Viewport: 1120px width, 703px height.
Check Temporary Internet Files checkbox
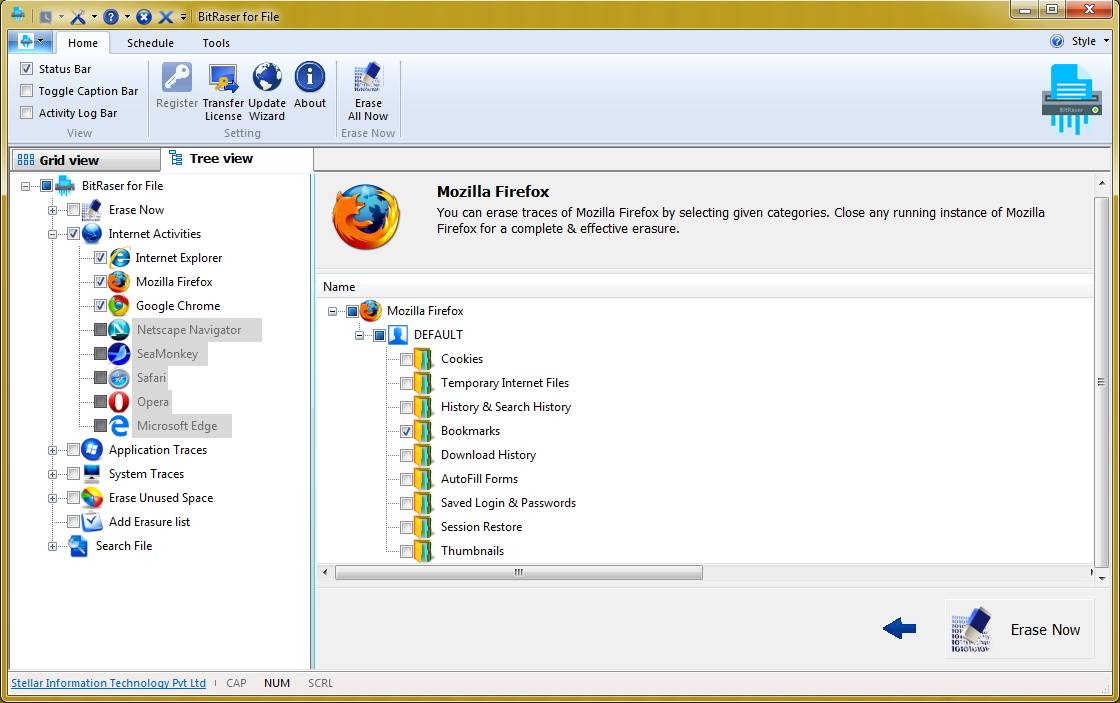point(406,384)
